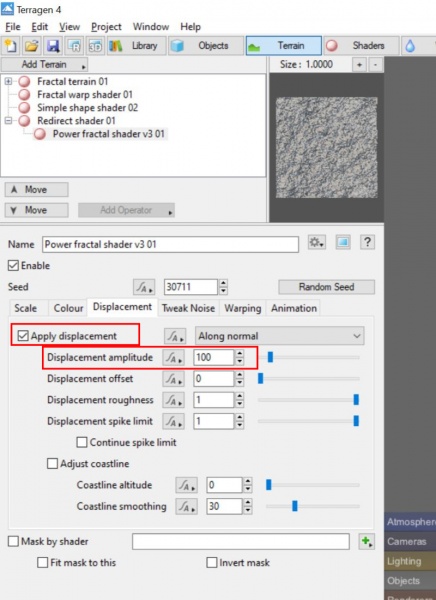Enable Adjust coastline checkbox
Image resolution: width=436 pixels, height=600 pixels.
click(x=52, y=464)
